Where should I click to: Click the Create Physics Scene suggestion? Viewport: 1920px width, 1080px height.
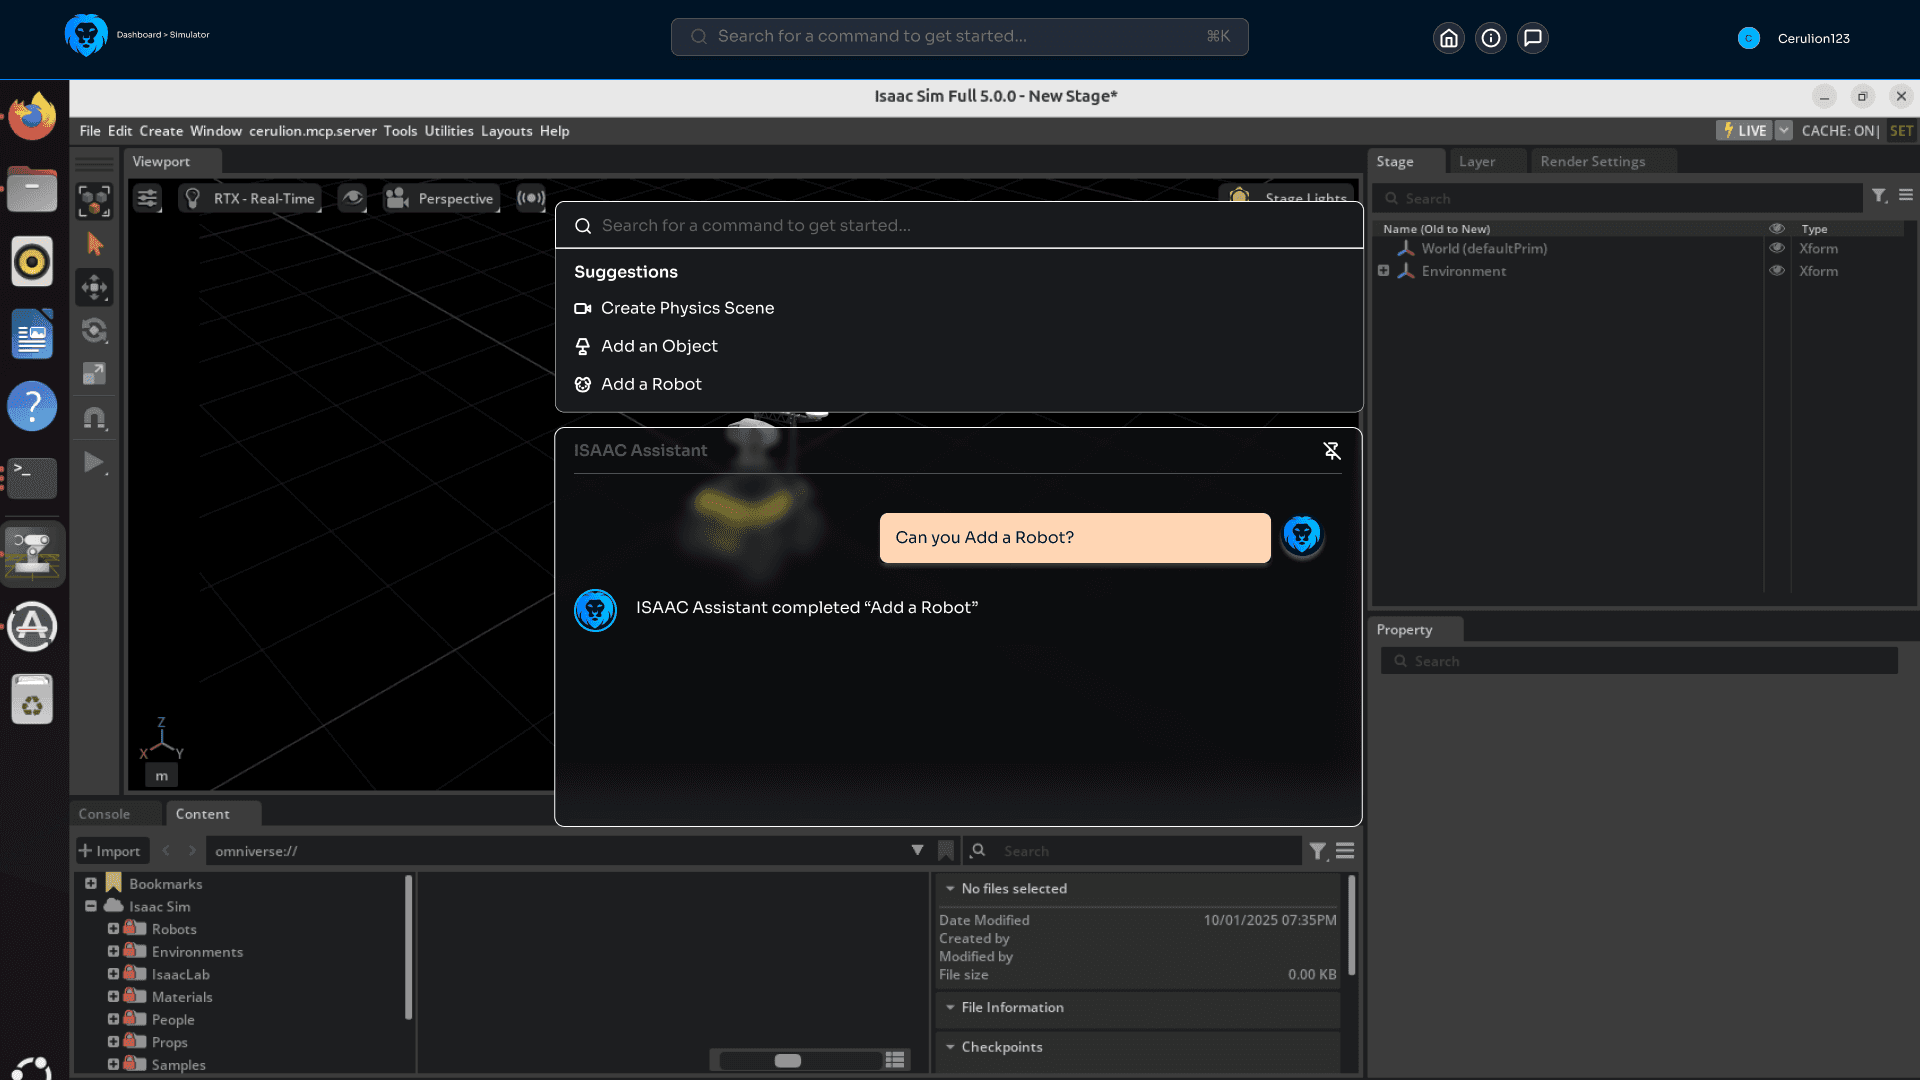pyautogui.click(x=687, y=308)
